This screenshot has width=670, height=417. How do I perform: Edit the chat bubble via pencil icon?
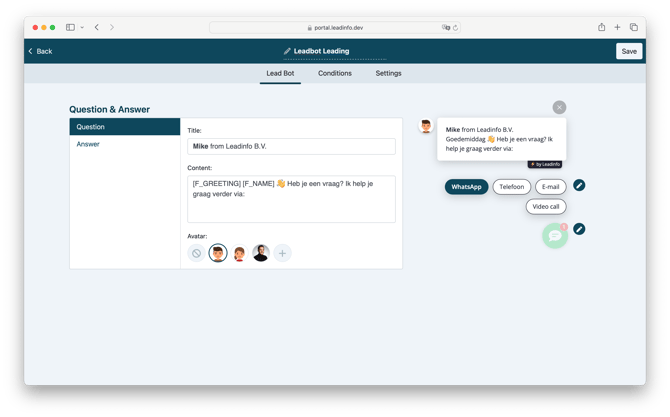coord(579,229)
